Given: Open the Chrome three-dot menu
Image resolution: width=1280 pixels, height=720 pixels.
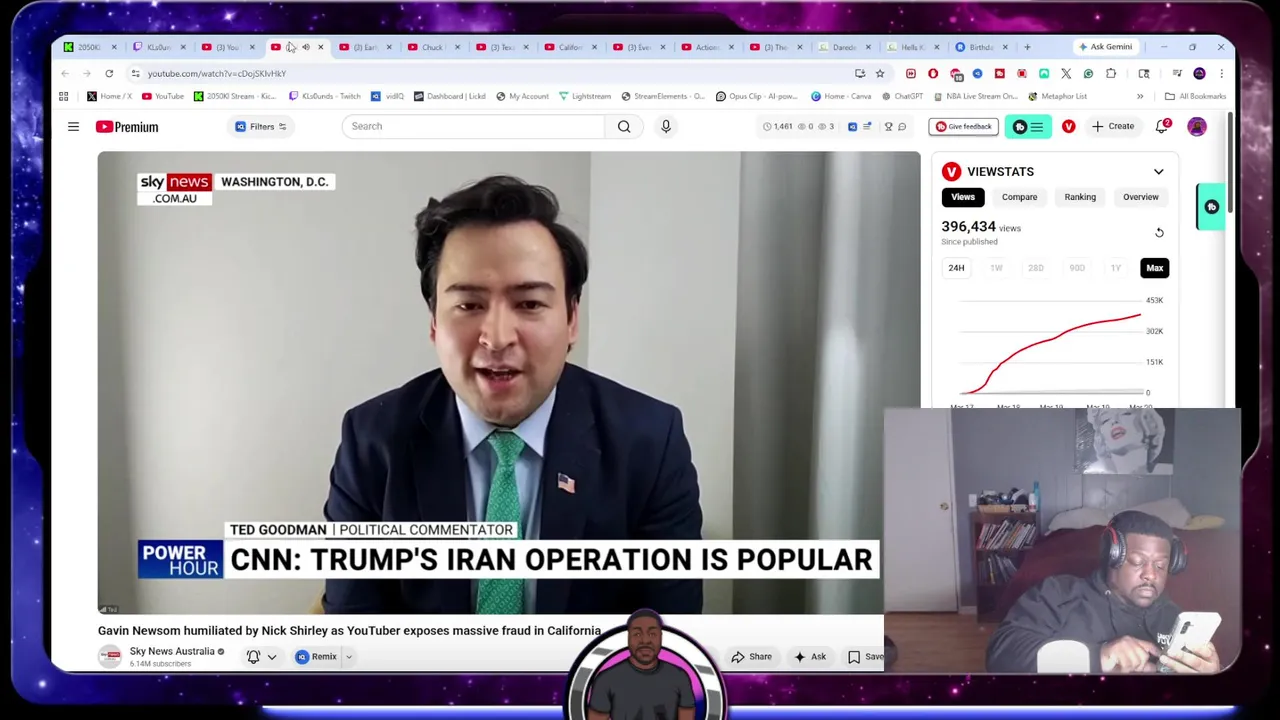Looking at the screenshot, I should (1221, 73).
